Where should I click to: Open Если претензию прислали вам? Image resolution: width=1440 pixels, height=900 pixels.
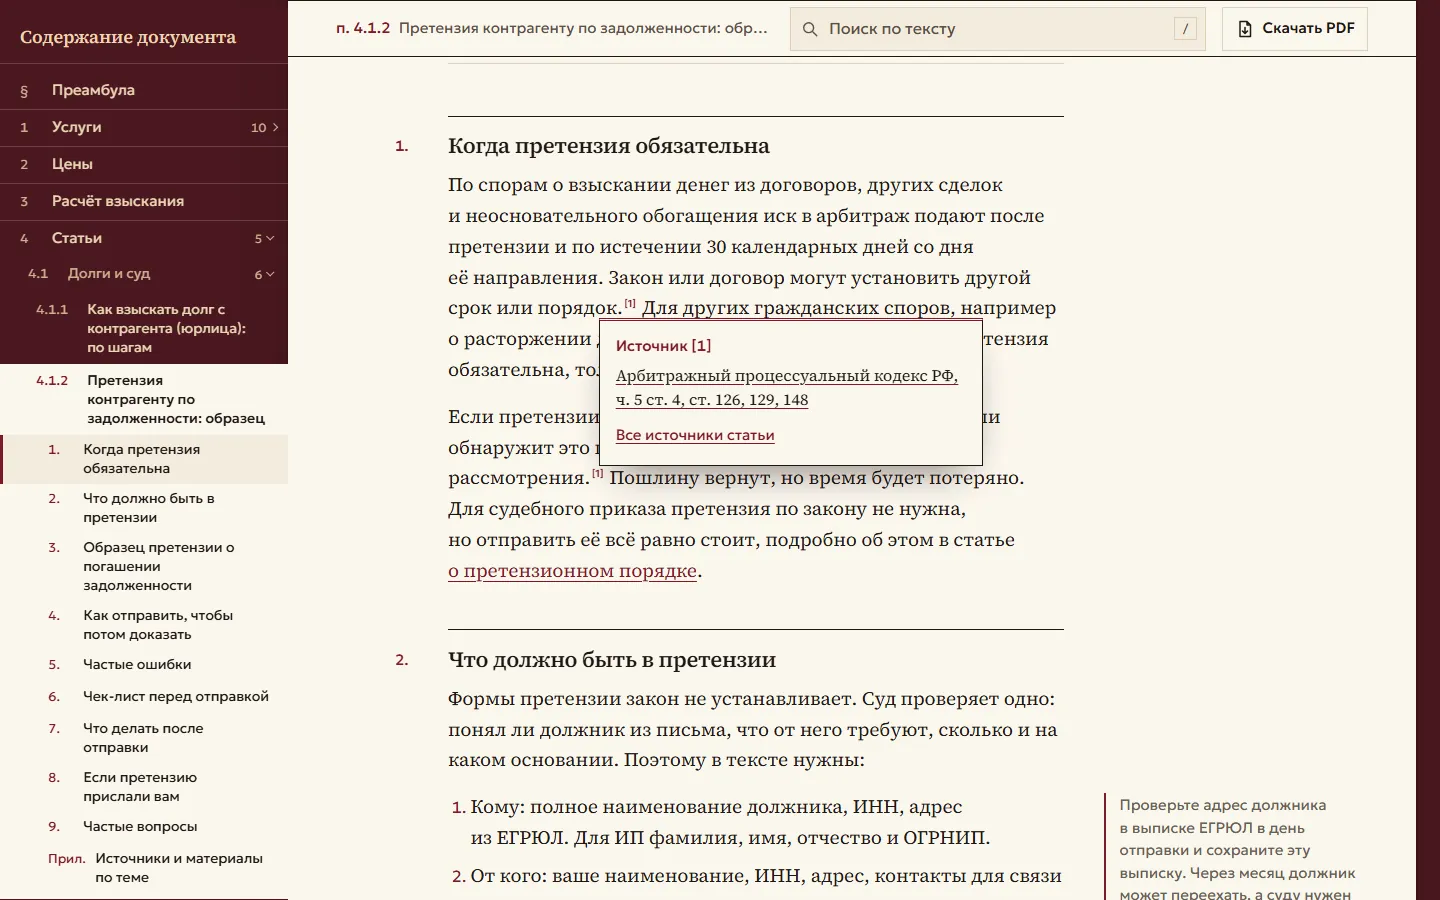pyautogui.click(x=144, y=787)
